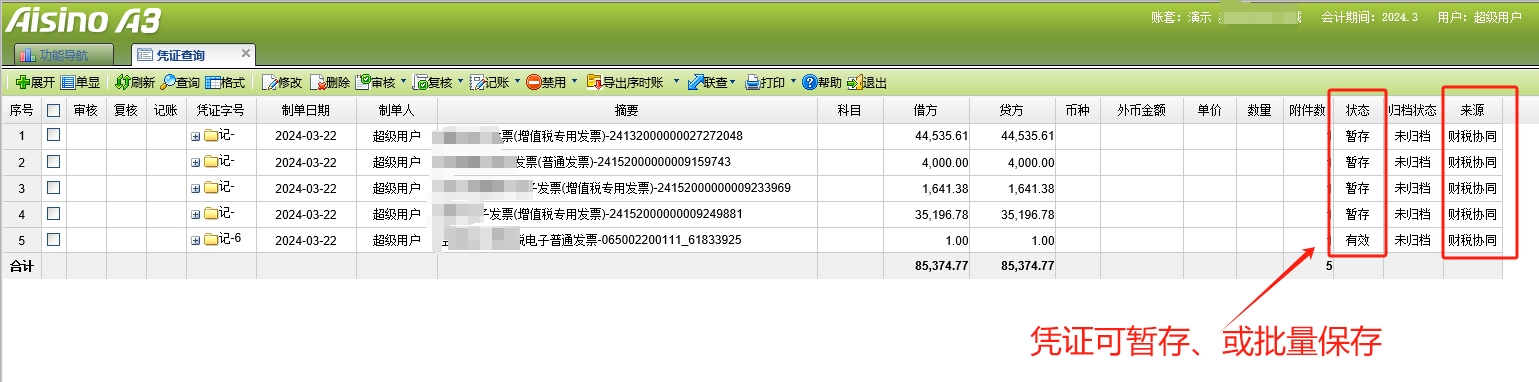Click the 外币金额 column header
Screen dimensions: 1539x382
[1141, 110]
